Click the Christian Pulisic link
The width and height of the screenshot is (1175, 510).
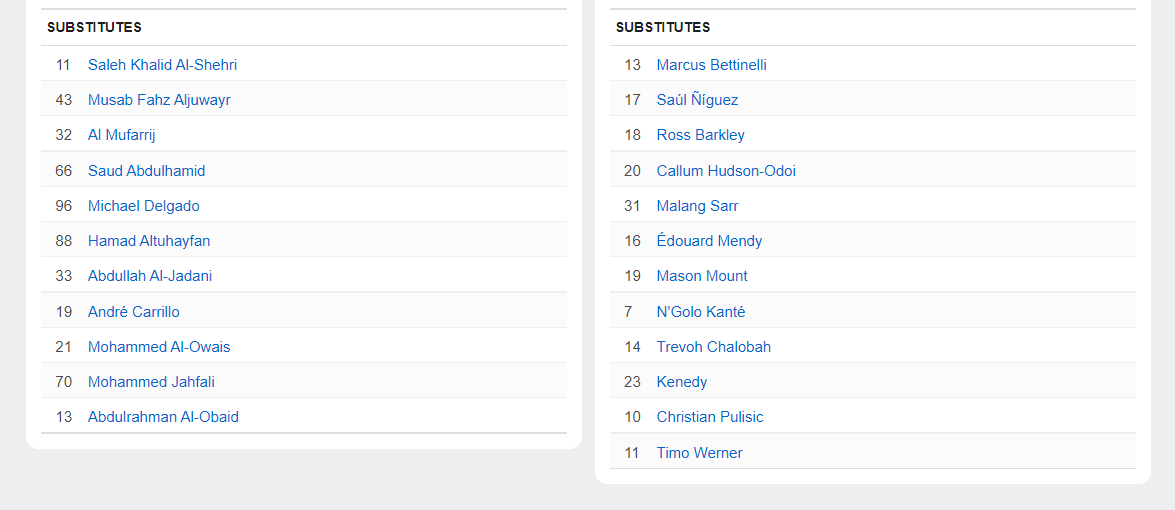pyautogui.click(x=709, y=417)
